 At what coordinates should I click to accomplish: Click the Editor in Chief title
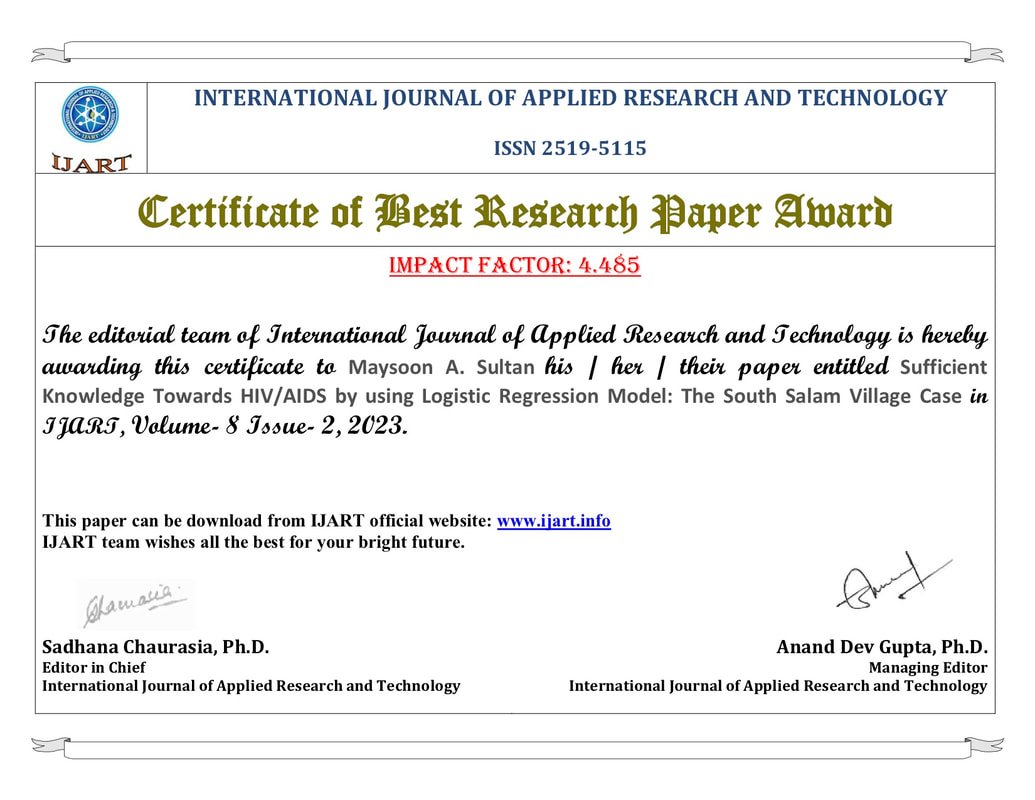point(94,667)
